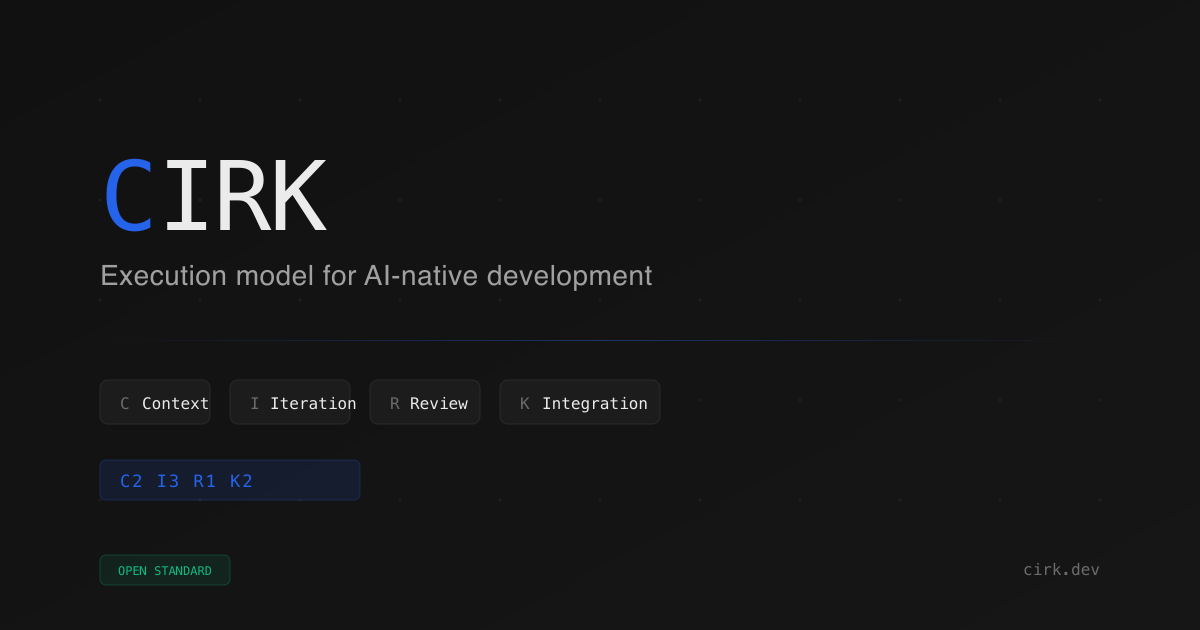Click the gray R letter icon beside Review
The width and height of the screenshot is (1200, 630).
(x=395, y=404)
